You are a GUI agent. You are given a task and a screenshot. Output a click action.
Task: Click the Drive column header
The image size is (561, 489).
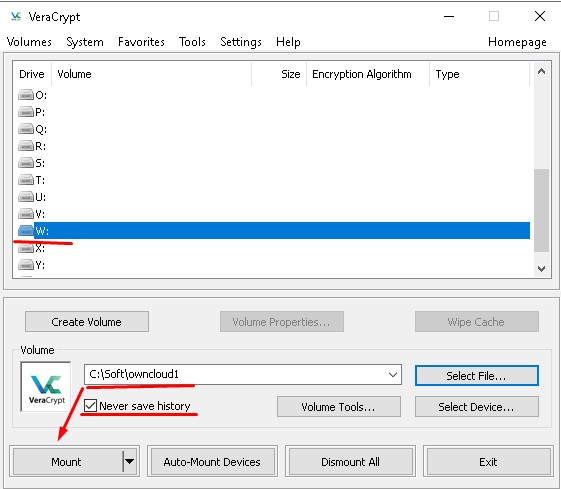coord(32,74)
